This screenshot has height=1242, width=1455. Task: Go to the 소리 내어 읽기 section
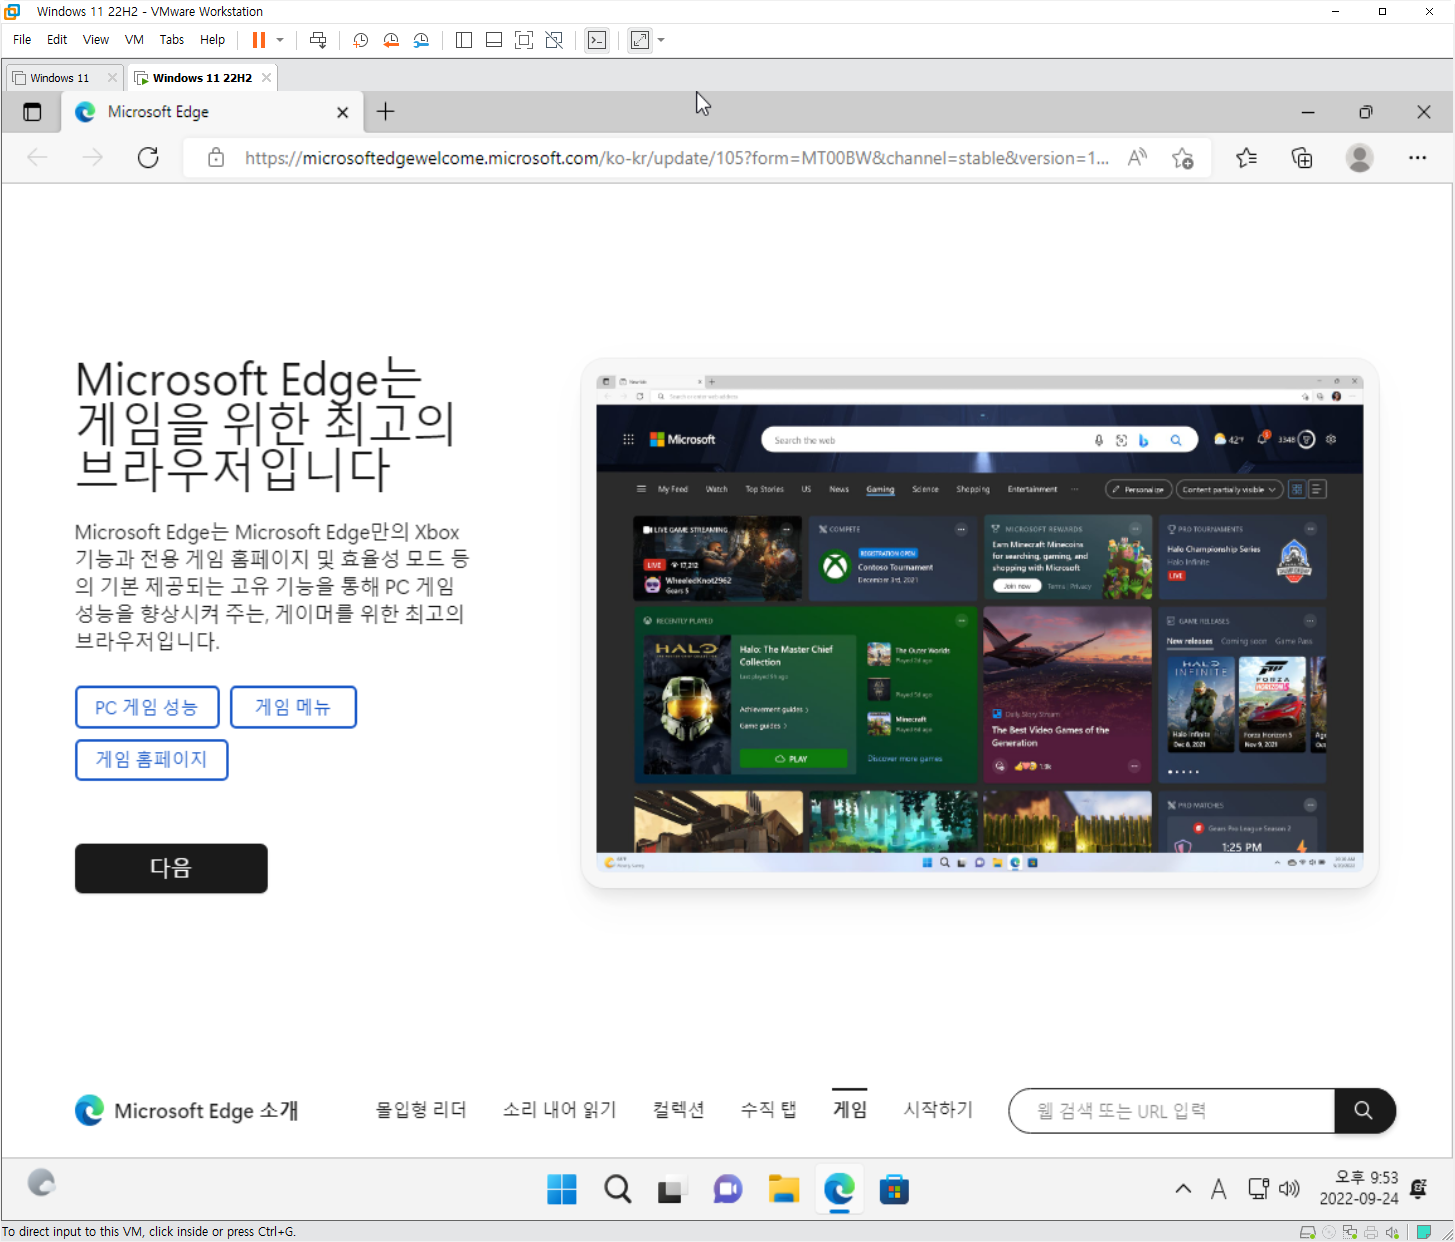coord(560,1109)
